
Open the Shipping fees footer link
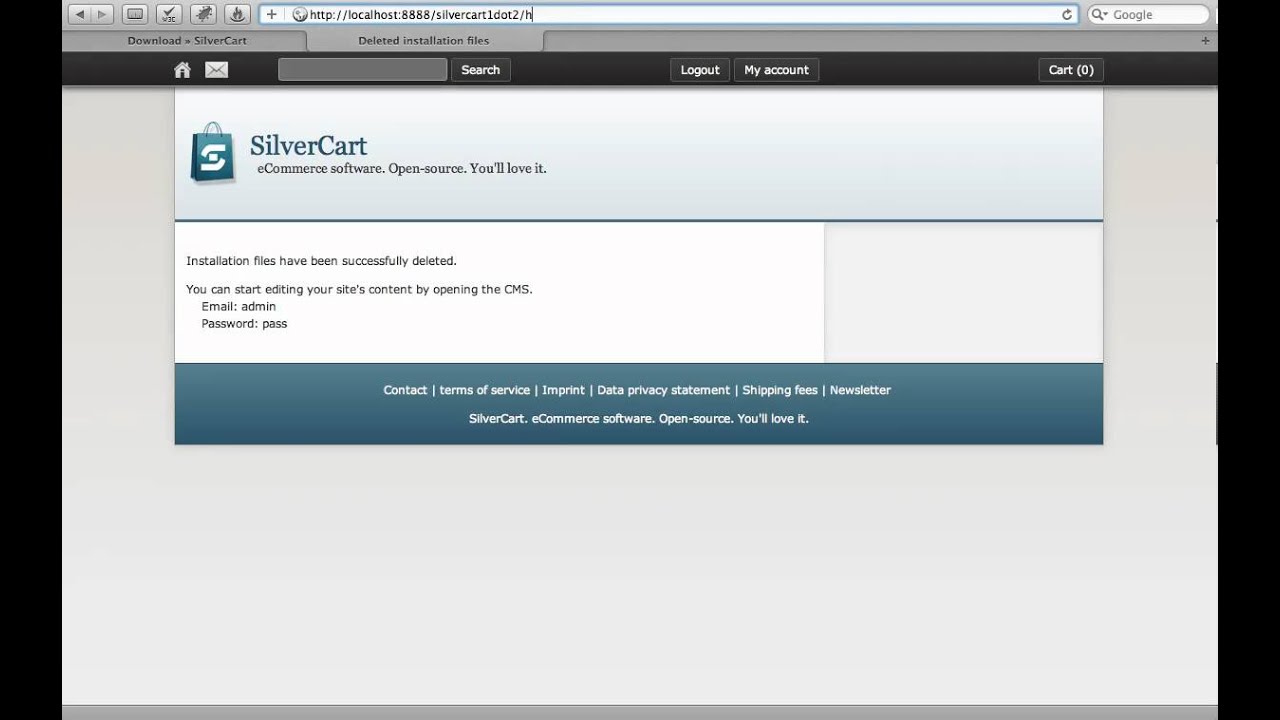pos(780,390)
